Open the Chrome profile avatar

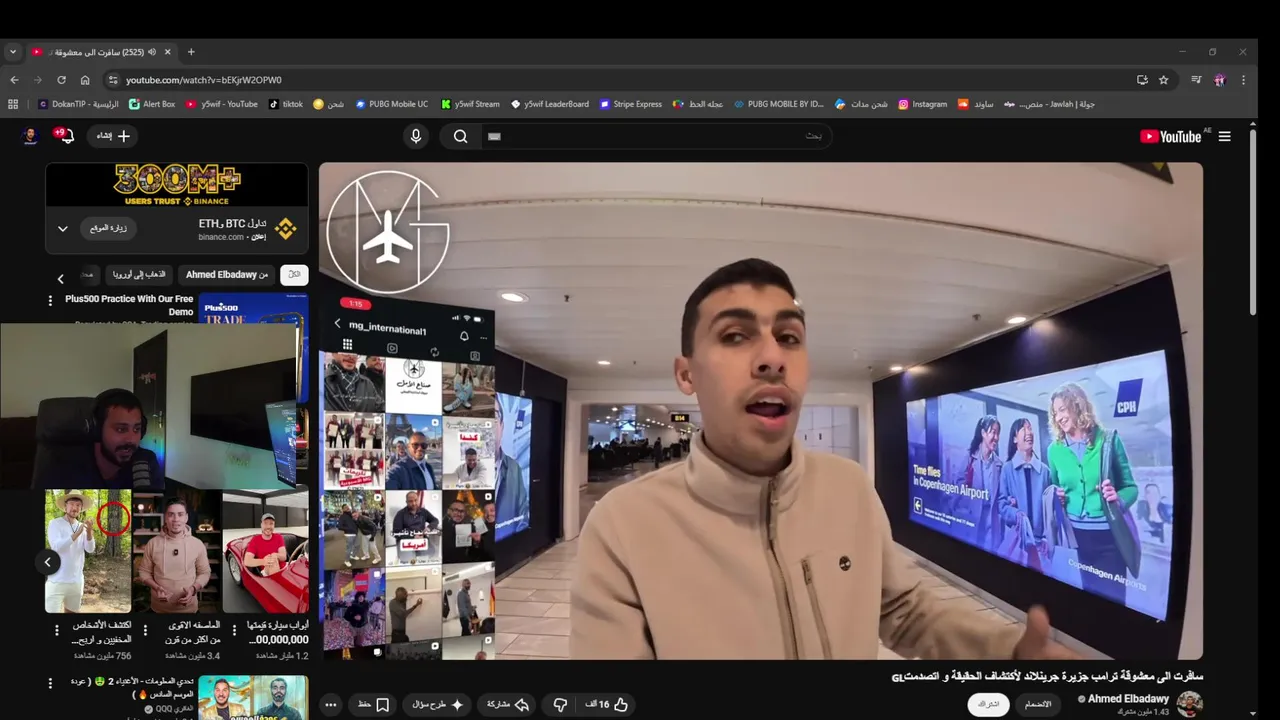1220,80
